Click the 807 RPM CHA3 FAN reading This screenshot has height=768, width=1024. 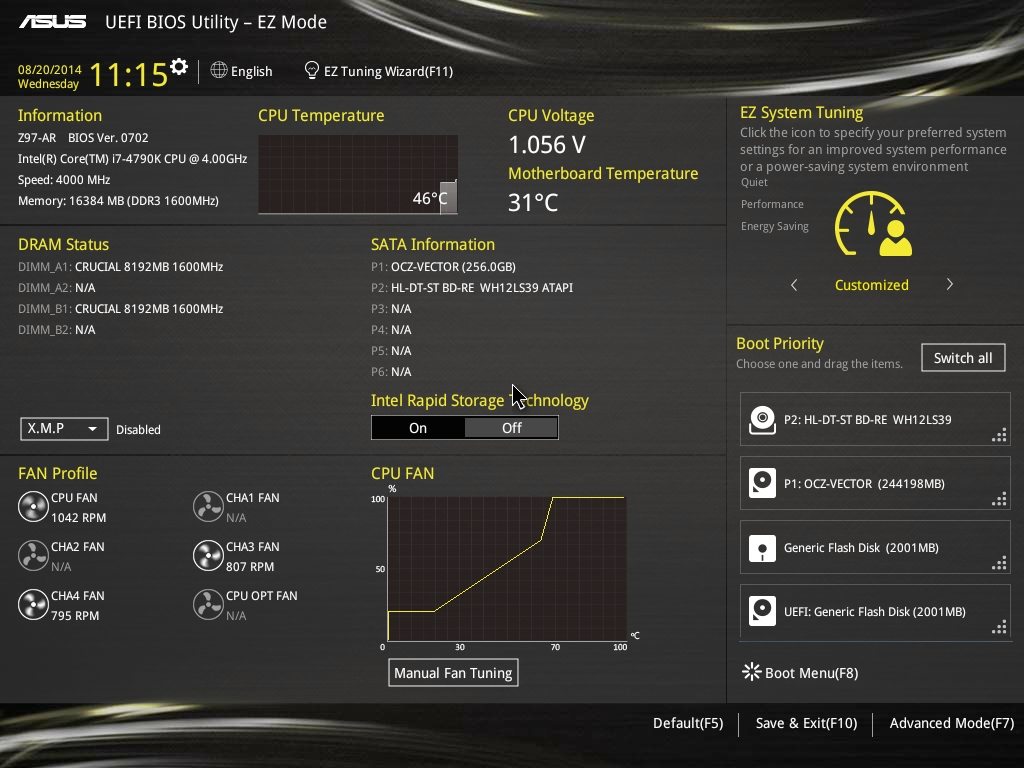coord(250,566)
